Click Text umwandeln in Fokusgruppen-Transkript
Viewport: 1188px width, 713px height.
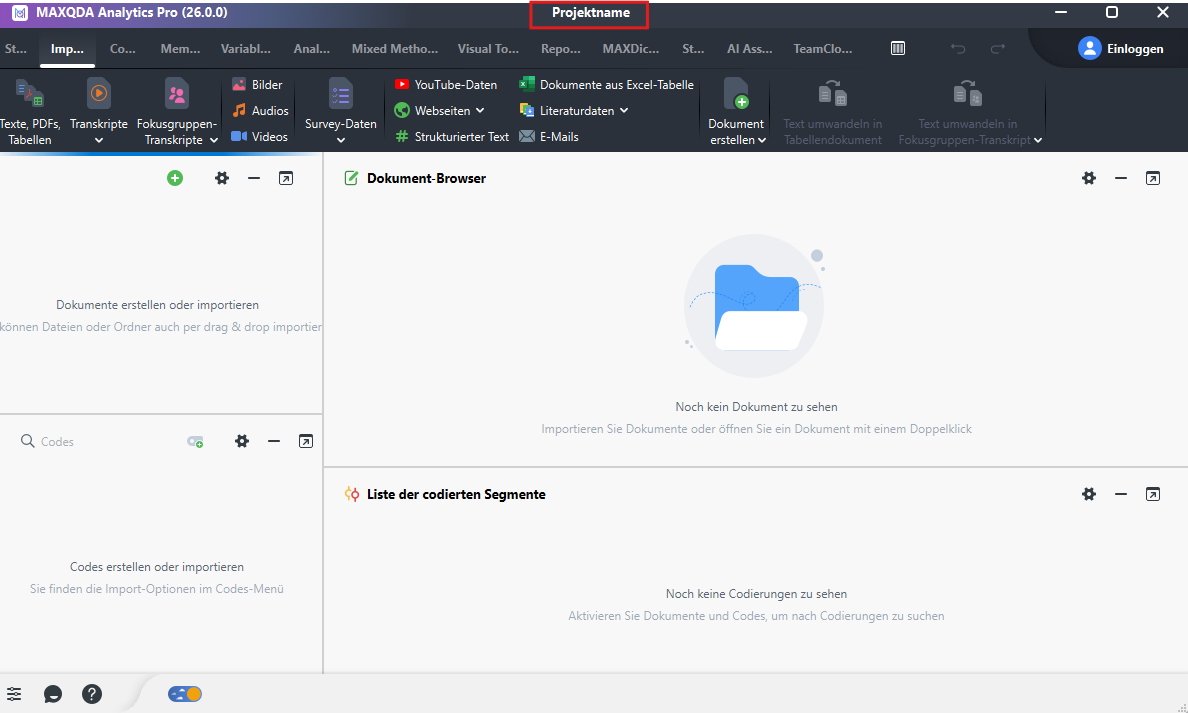click(x=968, y=111)
